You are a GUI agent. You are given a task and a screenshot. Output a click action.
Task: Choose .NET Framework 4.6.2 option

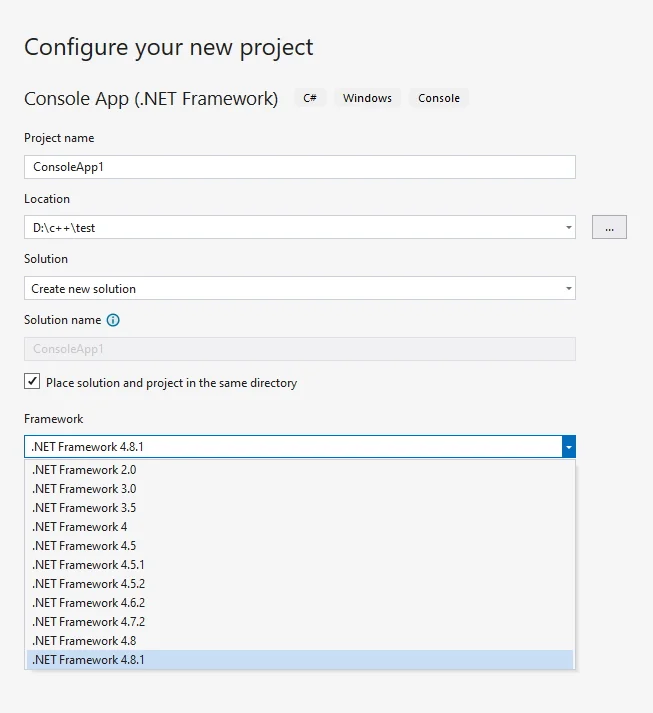(300, 603)
